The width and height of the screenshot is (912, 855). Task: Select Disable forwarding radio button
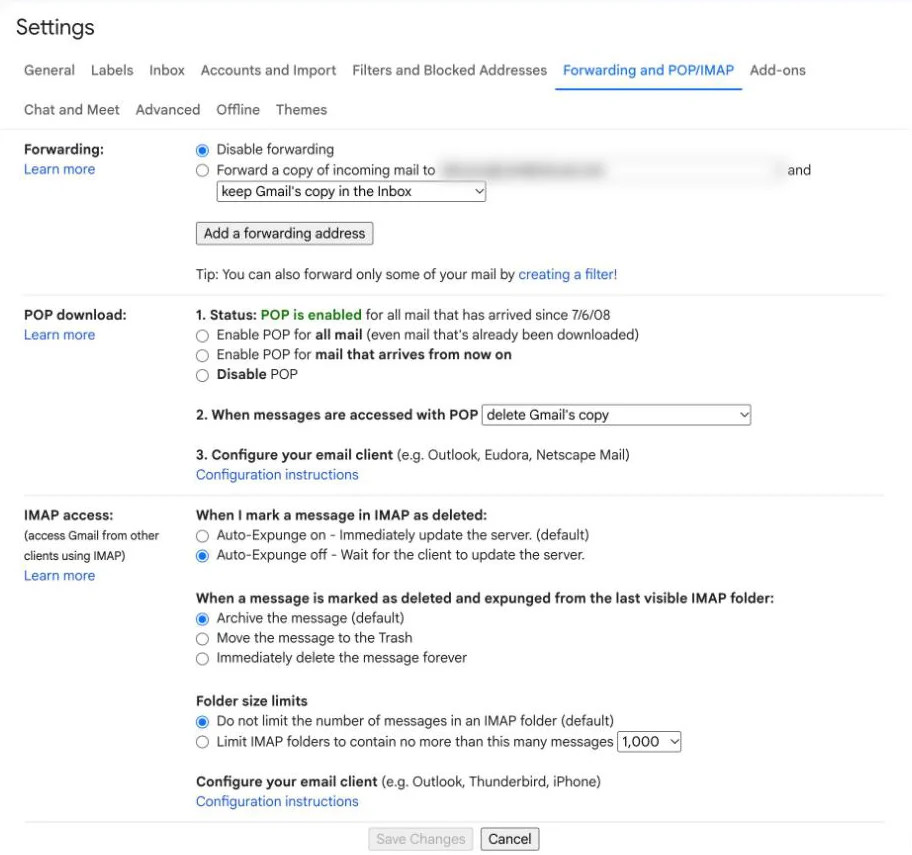(x=202, y=151)
